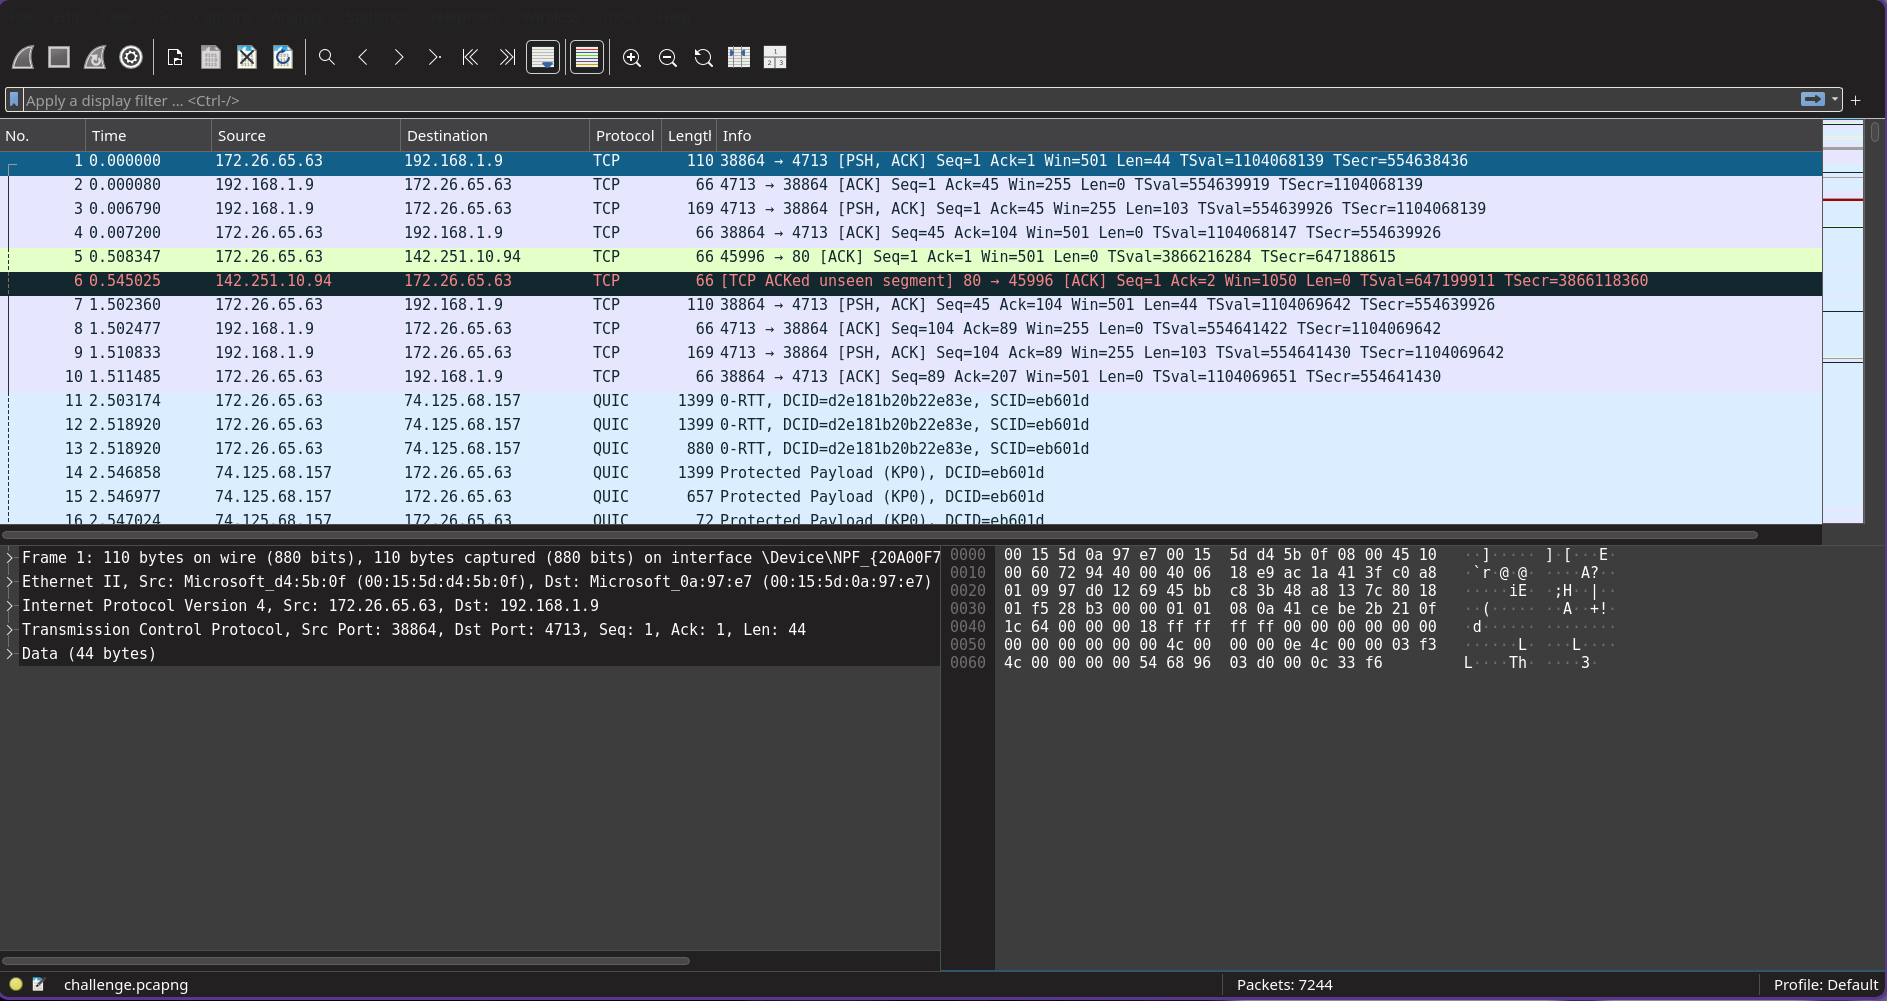Screen dimensions: 1887x1001
Task: Start capturing packets with the shark fin icon
Action: tap(23, 58)
